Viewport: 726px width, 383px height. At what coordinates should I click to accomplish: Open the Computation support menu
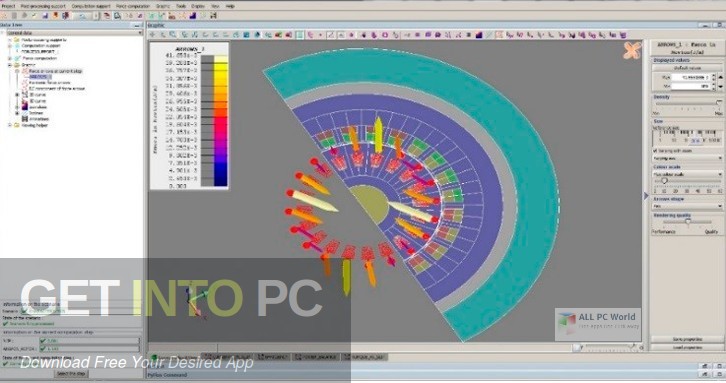(x=91, y=6)
